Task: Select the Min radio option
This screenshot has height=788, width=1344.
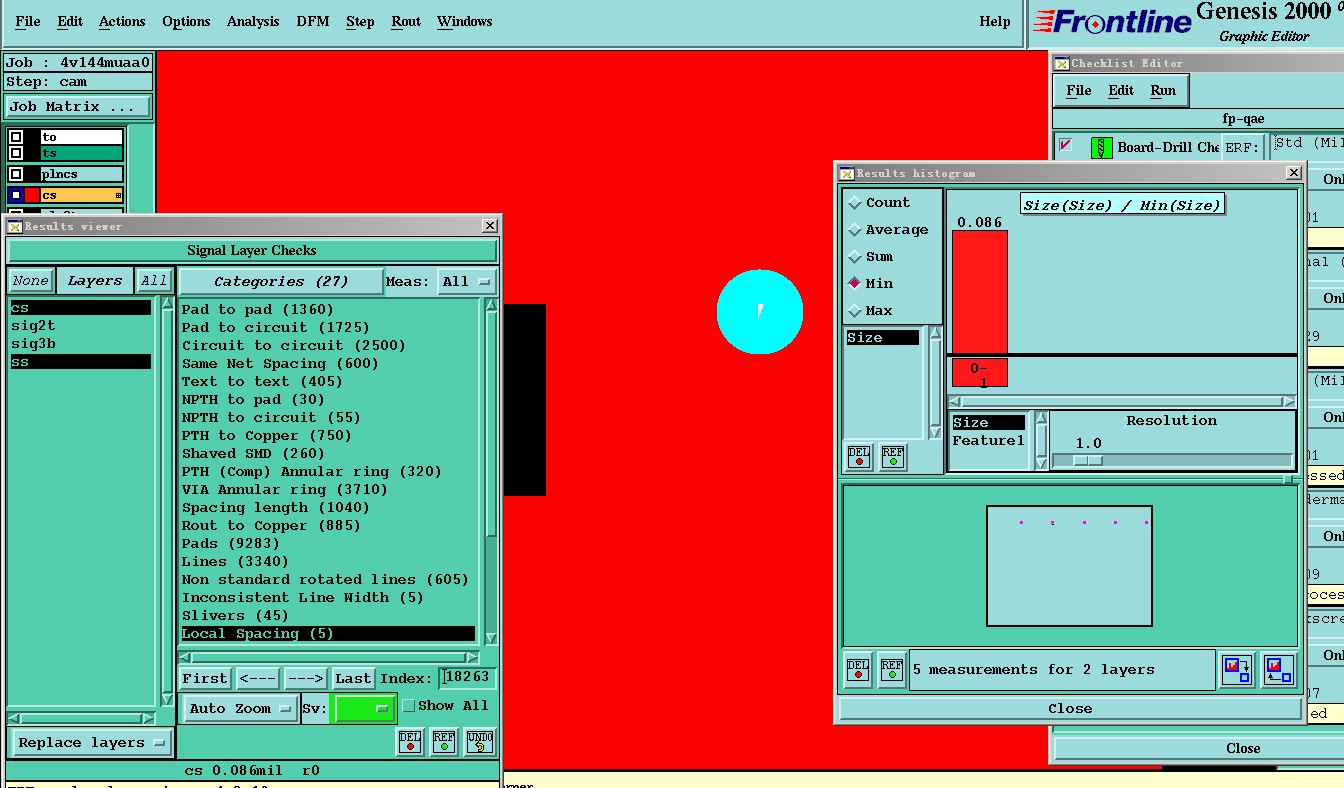Action: (855, 284)
